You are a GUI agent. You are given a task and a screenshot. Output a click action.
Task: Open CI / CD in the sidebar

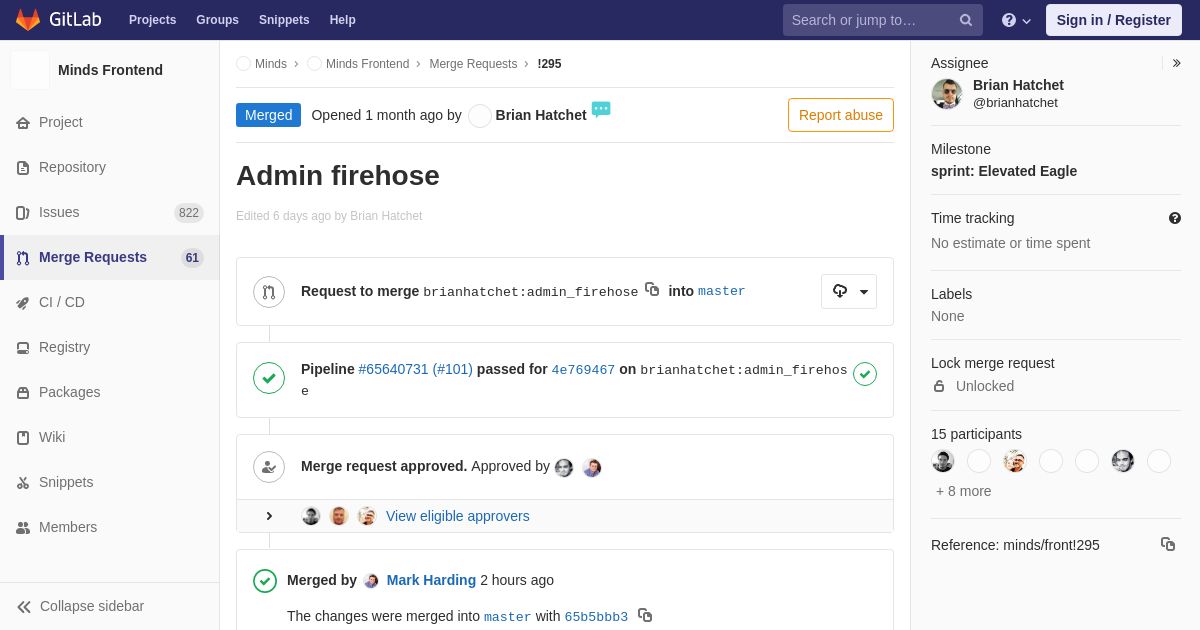(x=110, y=302)
